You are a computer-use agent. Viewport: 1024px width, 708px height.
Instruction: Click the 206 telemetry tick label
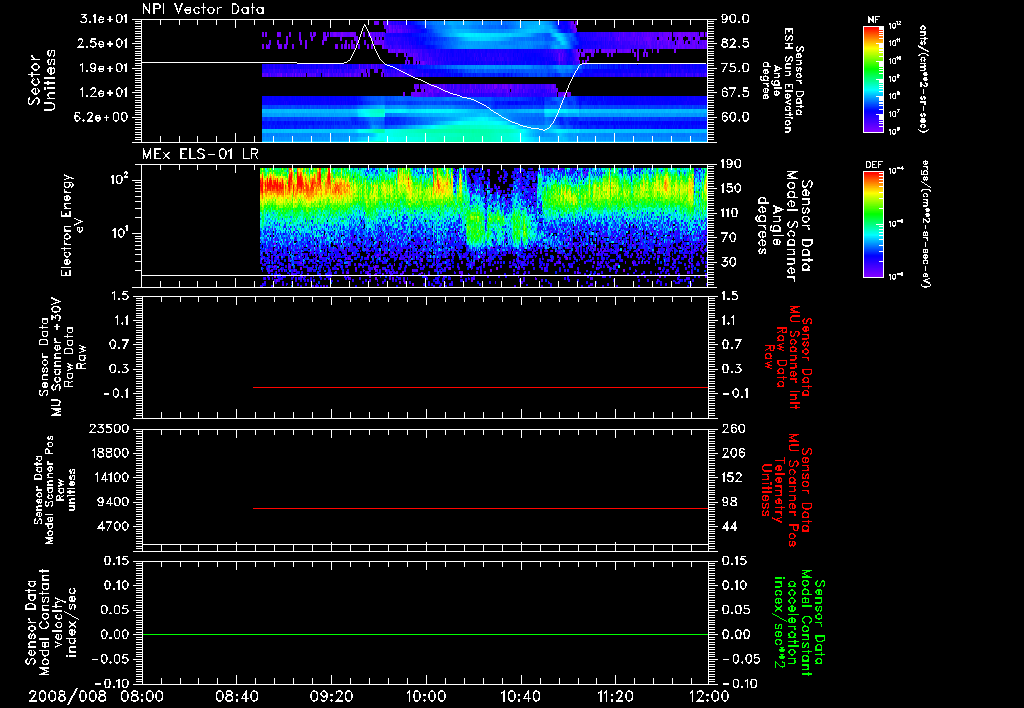(x=731, y=453)
